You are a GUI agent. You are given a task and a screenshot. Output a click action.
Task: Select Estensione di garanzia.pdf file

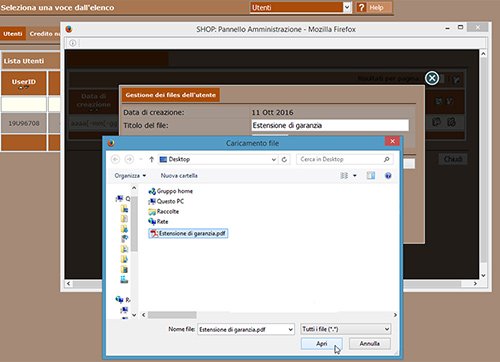pyautogui.click(x=188, y=233)
